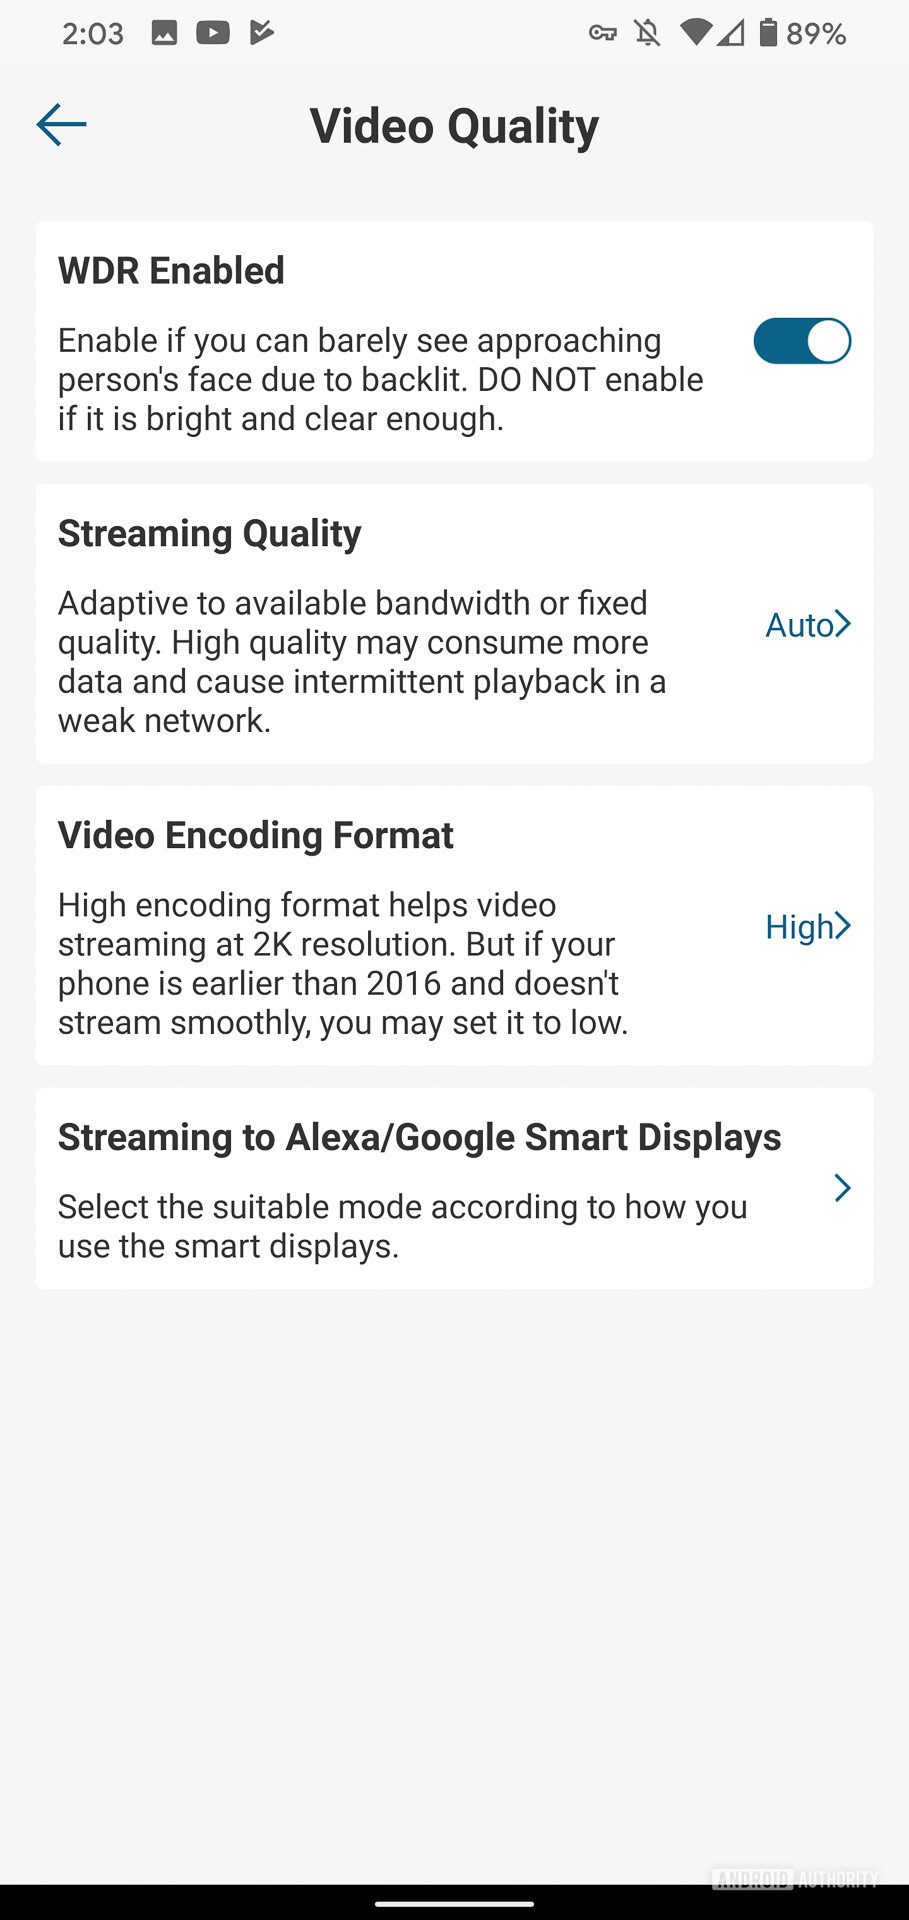Tap the back arrow icon

pos(61,125)
